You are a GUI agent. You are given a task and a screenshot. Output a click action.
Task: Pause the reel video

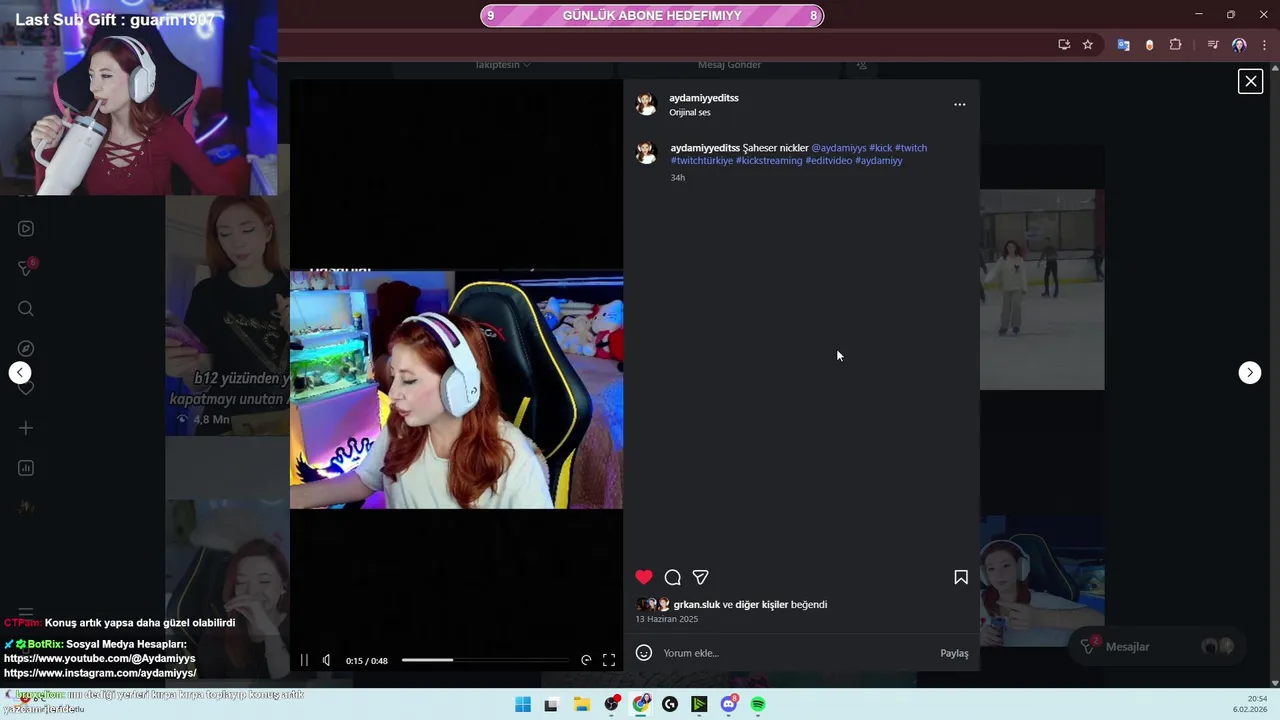304,660
